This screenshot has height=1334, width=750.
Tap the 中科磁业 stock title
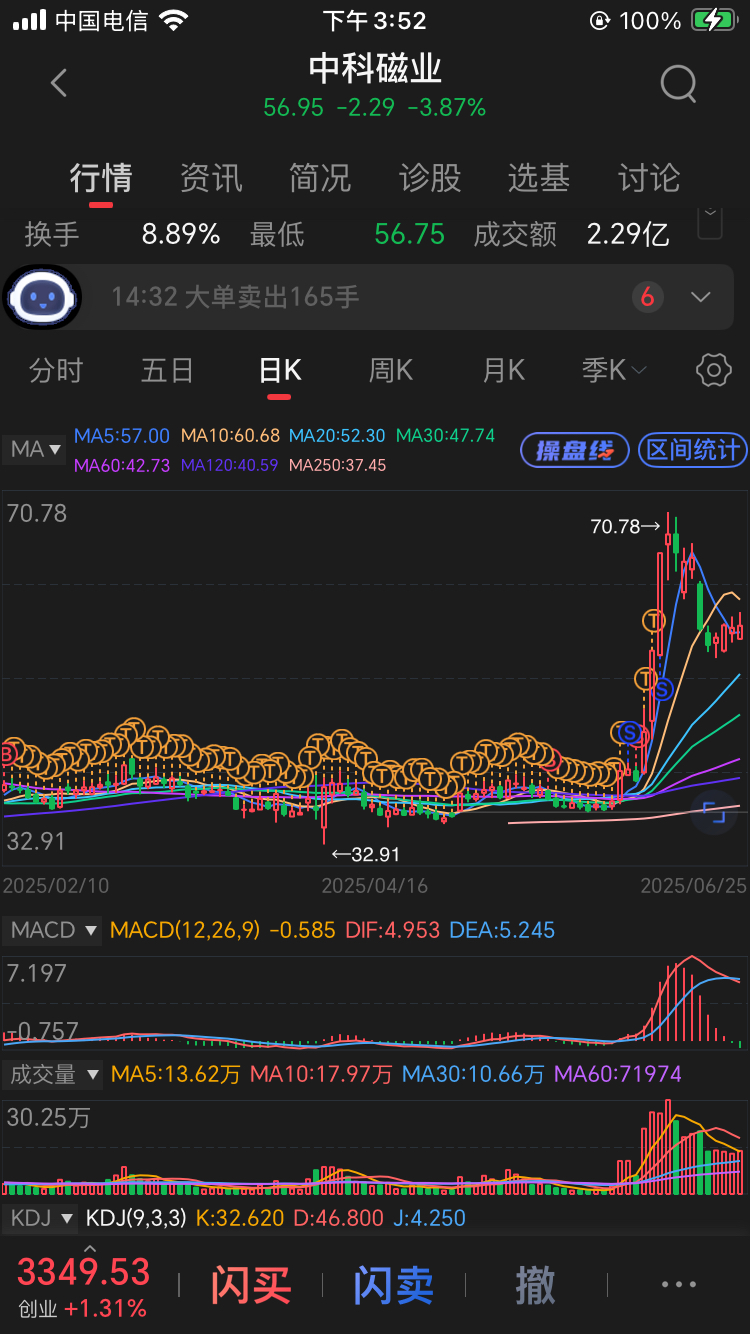tap(375, 68)
